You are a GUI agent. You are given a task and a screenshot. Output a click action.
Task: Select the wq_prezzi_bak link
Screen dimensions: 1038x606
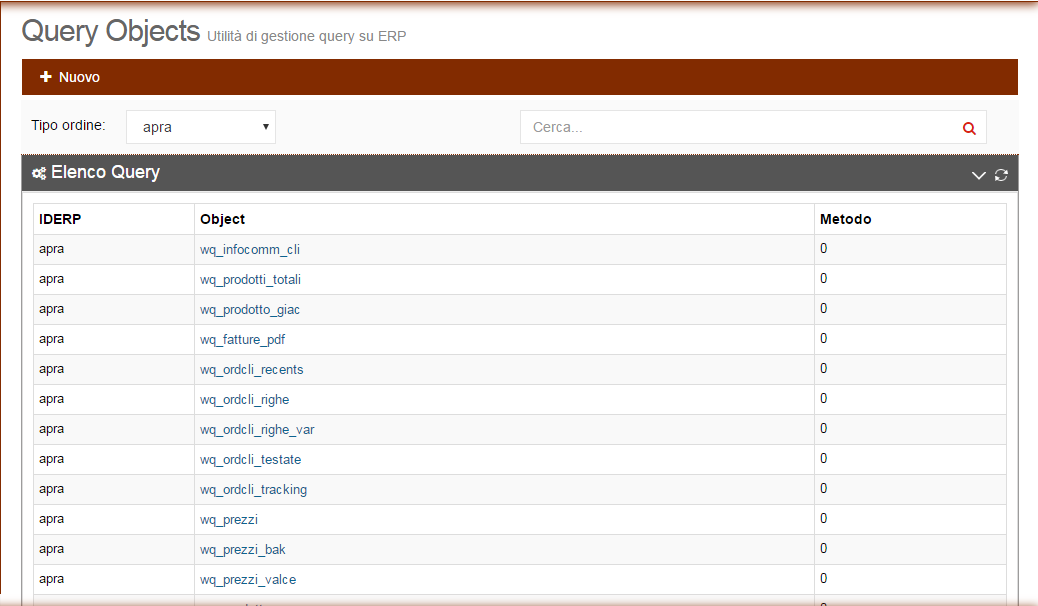(242, 549)
